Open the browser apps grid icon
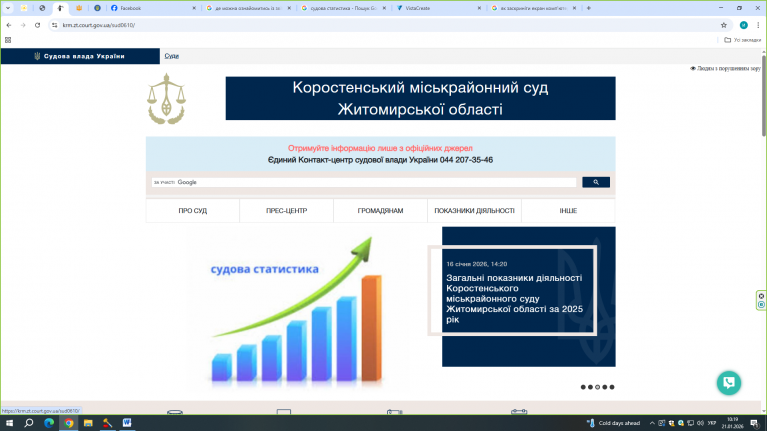The image size is (767, 431). pos(8,40)
